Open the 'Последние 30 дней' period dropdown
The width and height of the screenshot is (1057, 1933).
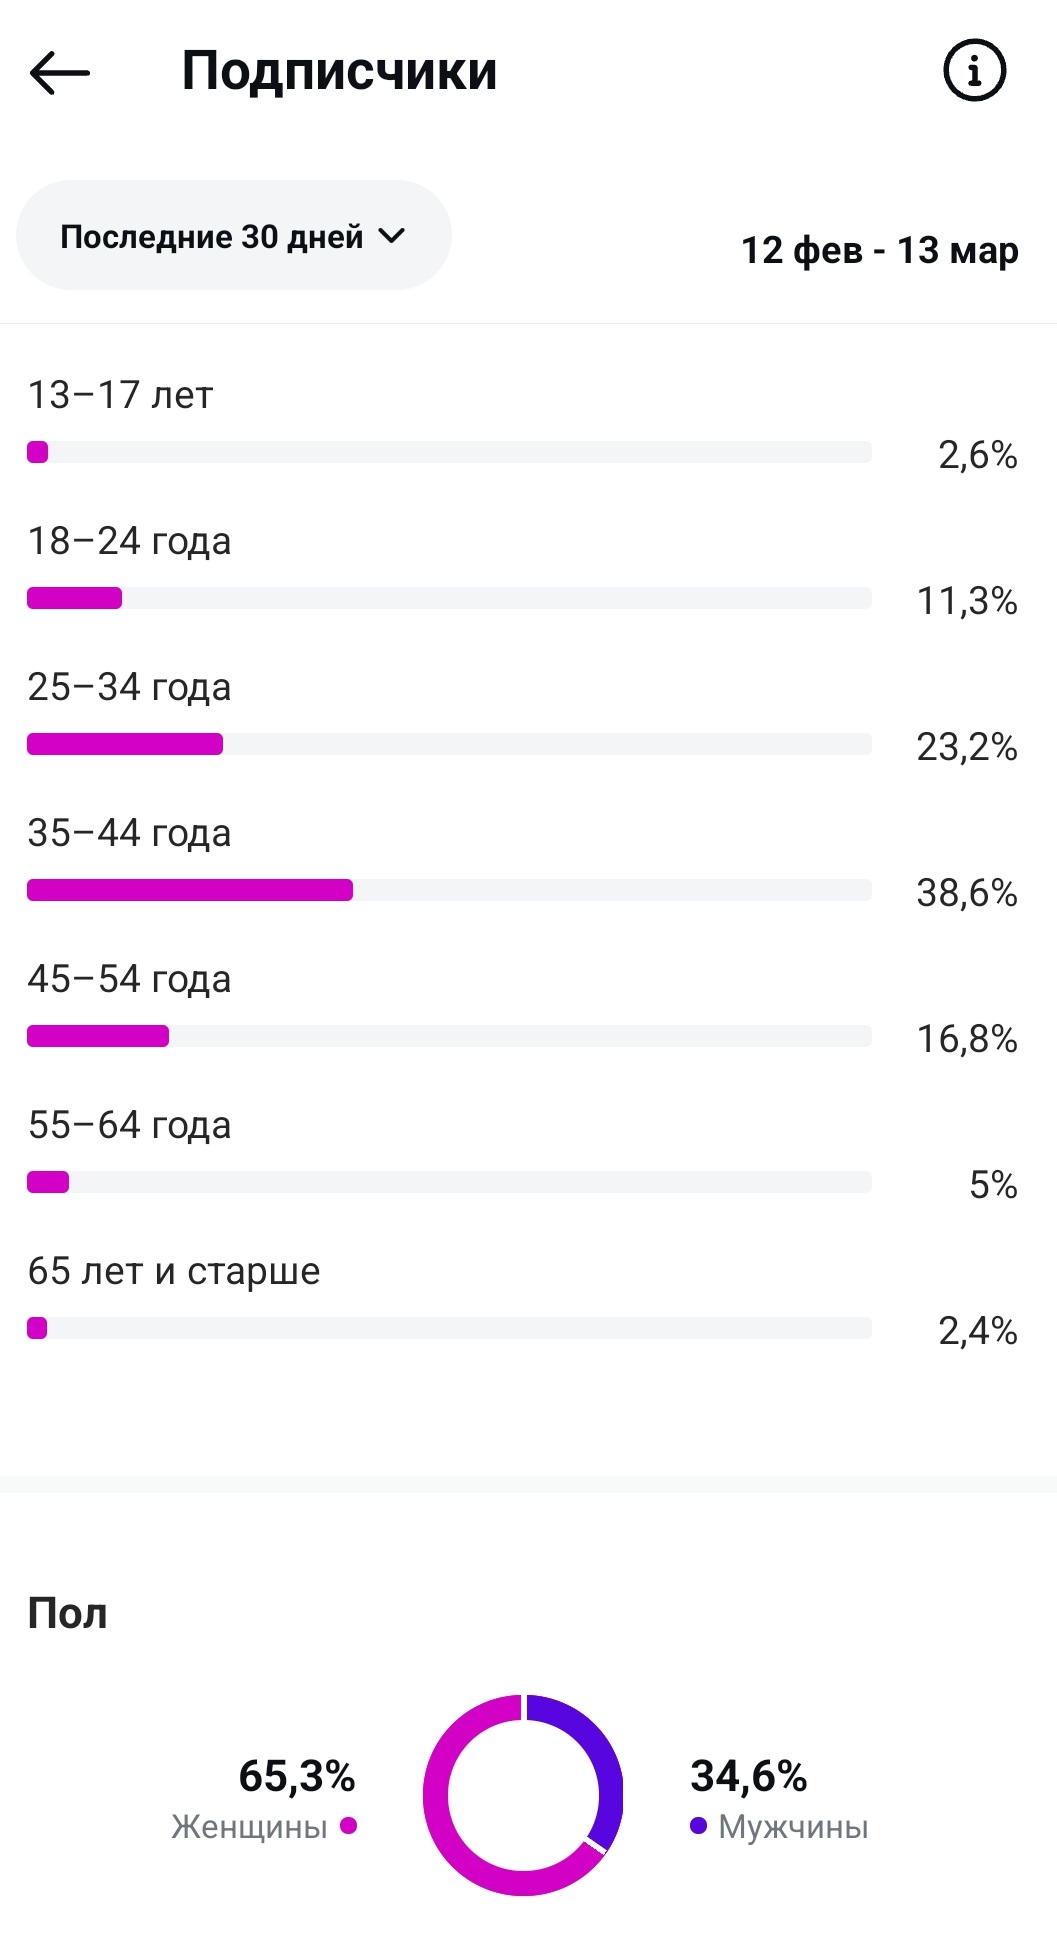pyautogui.click(x=233, y=236)
